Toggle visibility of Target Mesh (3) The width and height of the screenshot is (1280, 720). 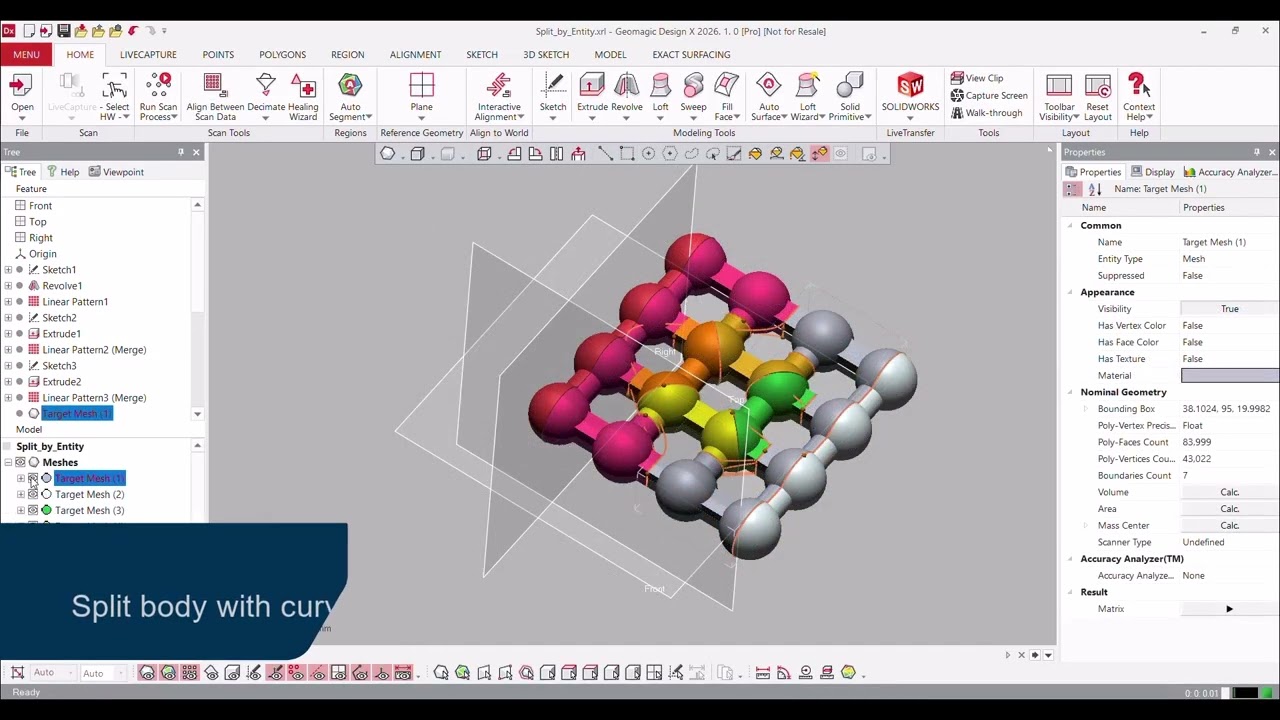pyautogui.click(x=33, y=510)
